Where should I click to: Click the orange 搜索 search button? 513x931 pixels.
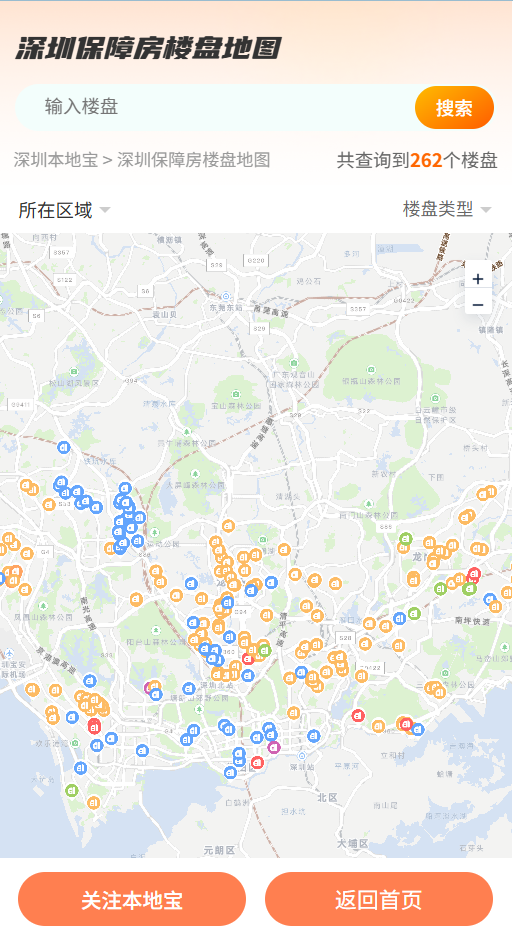(454, 107)
